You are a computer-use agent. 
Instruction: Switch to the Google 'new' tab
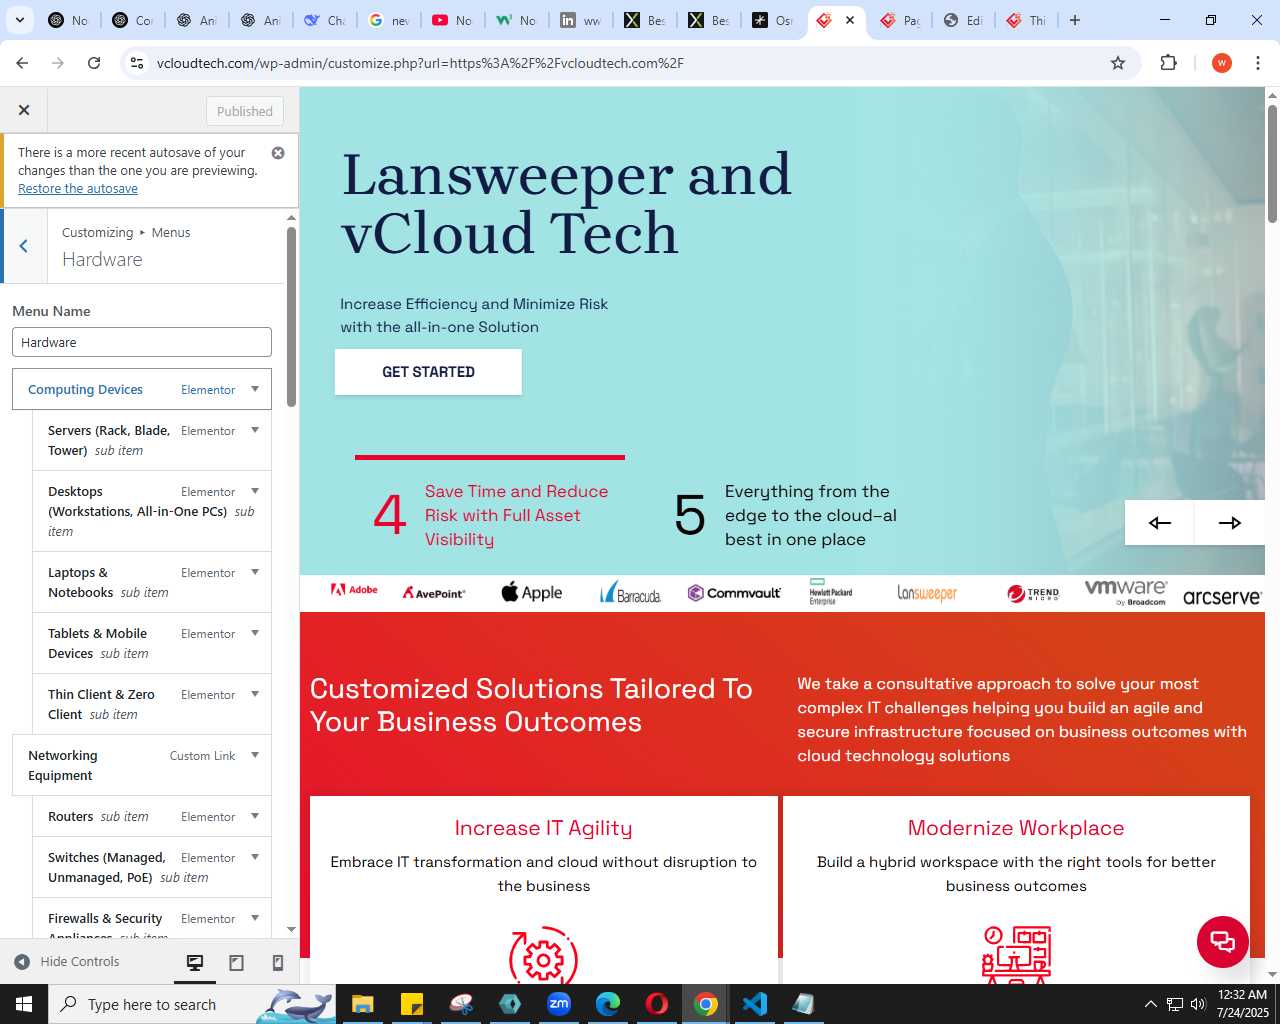point(388,20)
